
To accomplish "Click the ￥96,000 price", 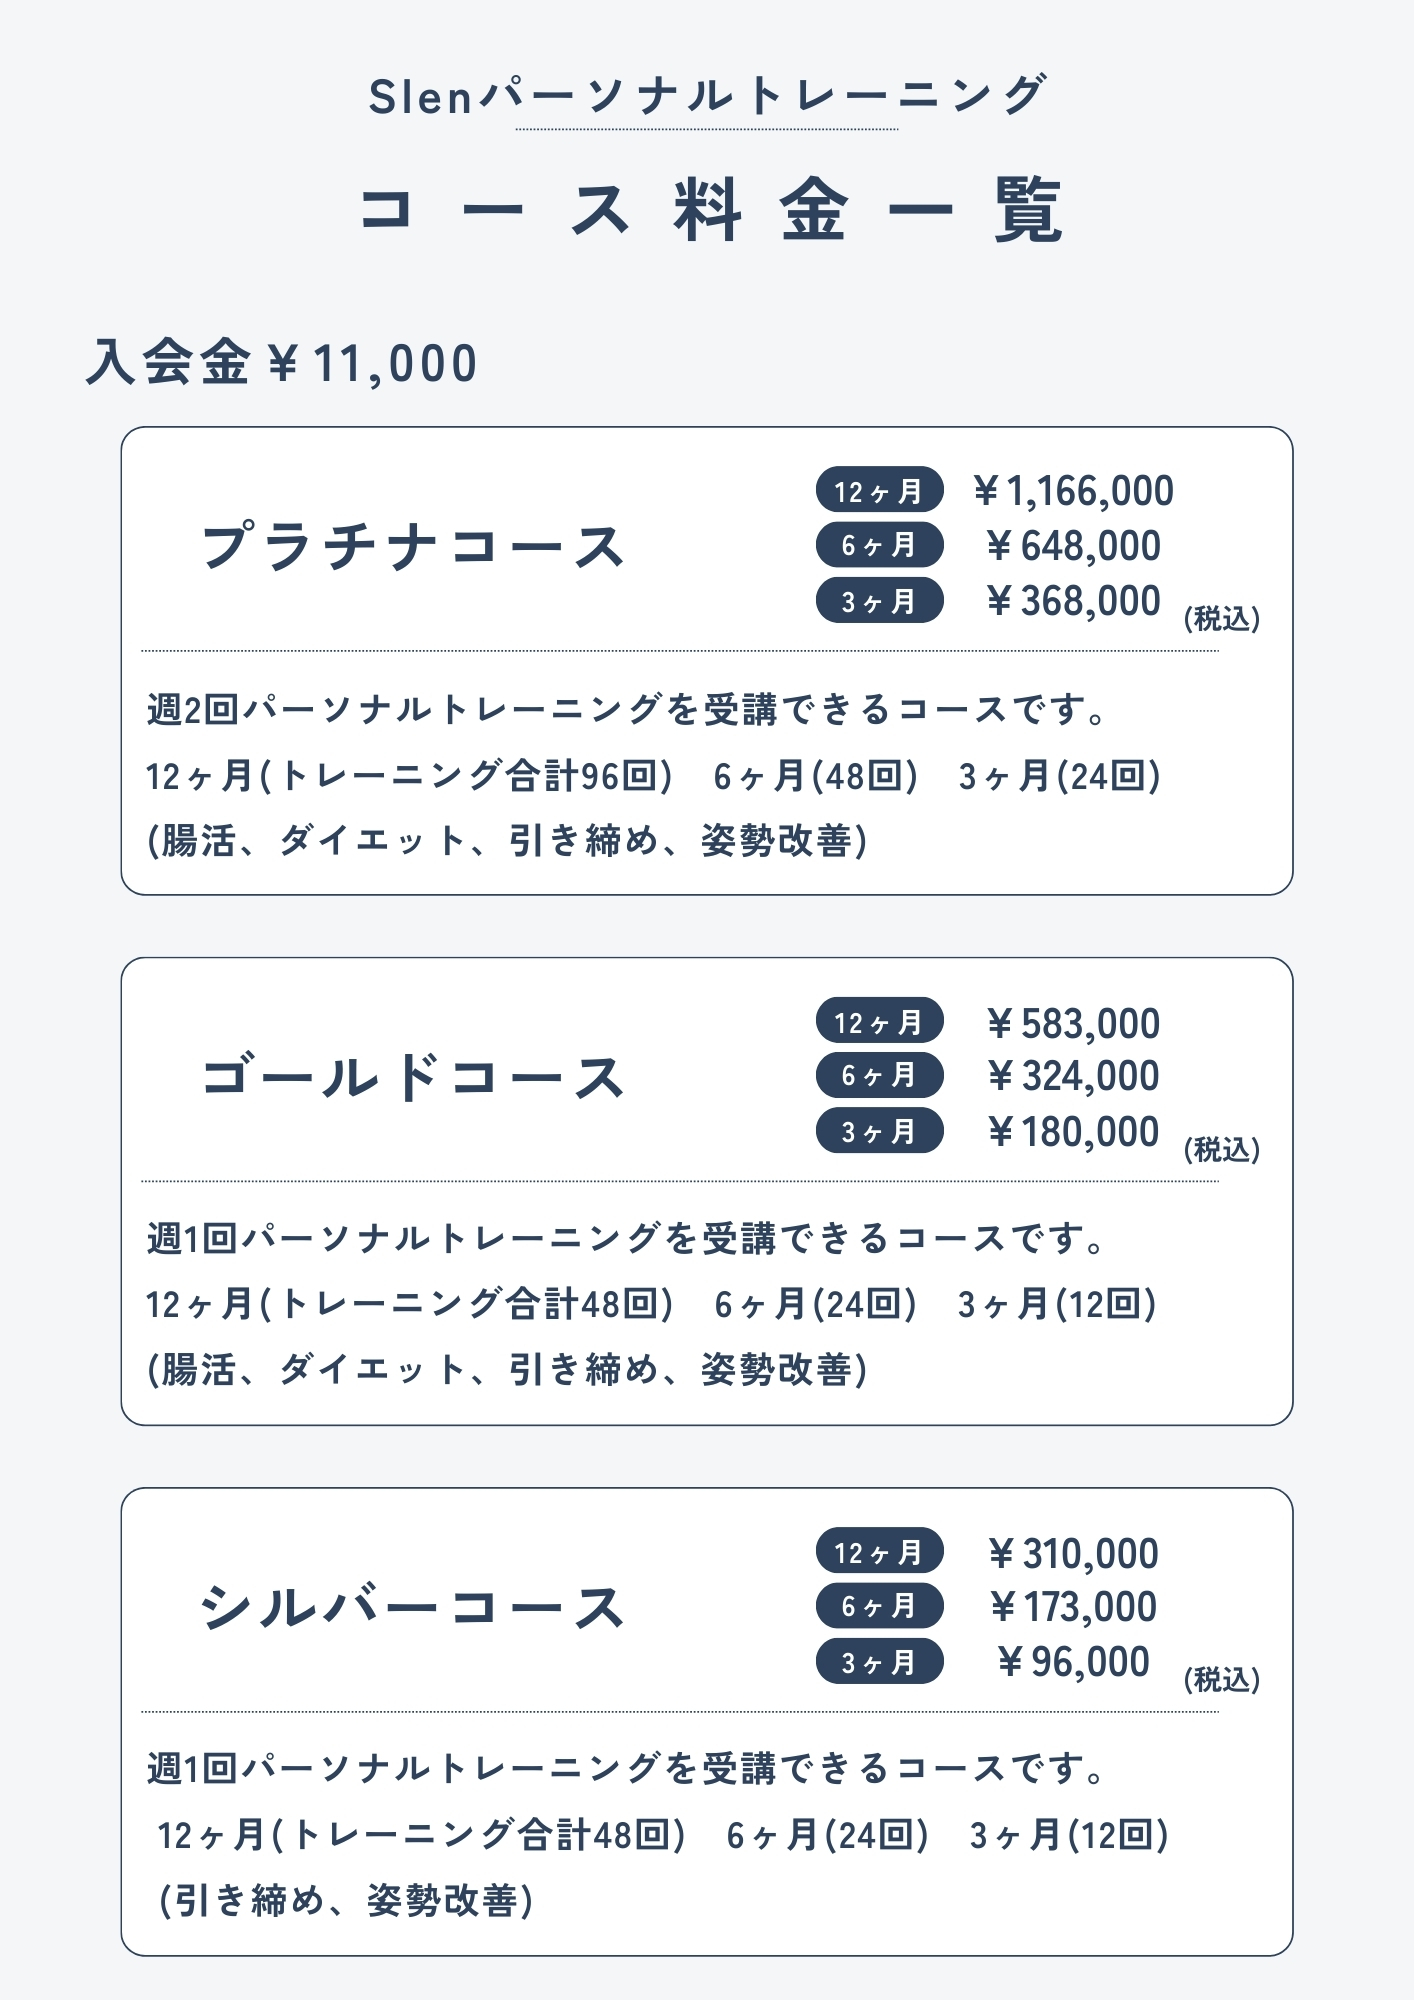I will [x=1073, y=1662].
